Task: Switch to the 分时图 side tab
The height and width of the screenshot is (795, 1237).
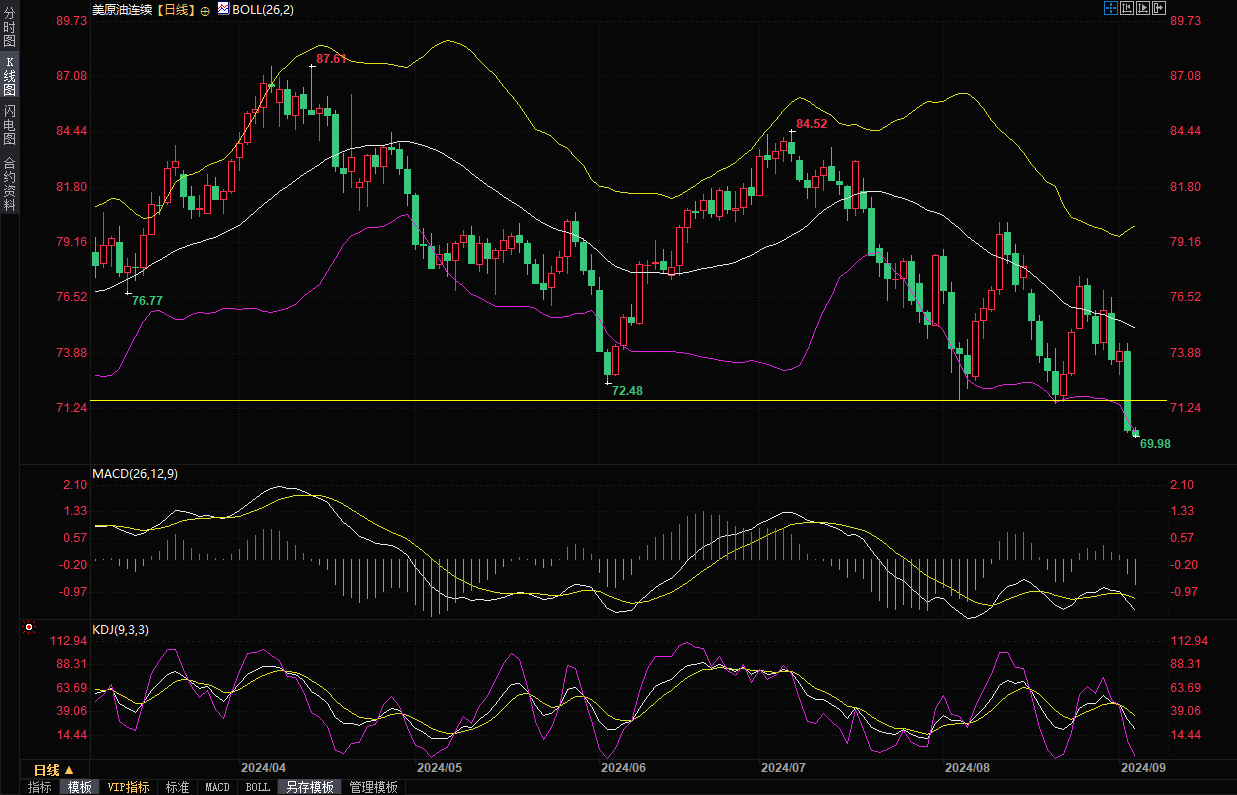Action: [9, 28]
